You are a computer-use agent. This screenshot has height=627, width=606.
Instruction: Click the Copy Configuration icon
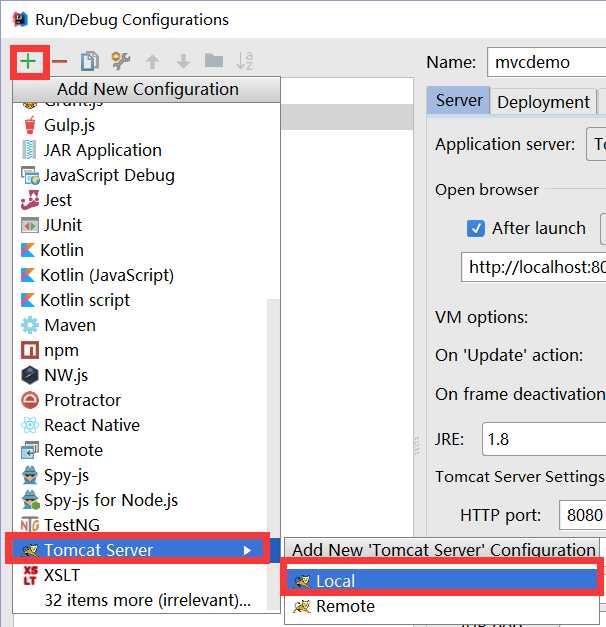click(90, 62)
